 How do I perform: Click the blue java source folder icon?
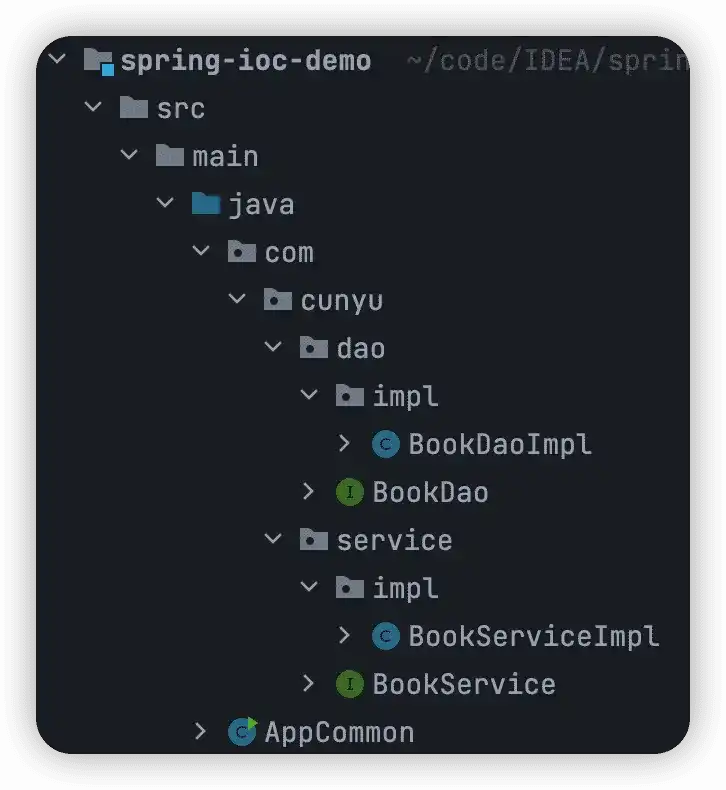coord(205,205)
